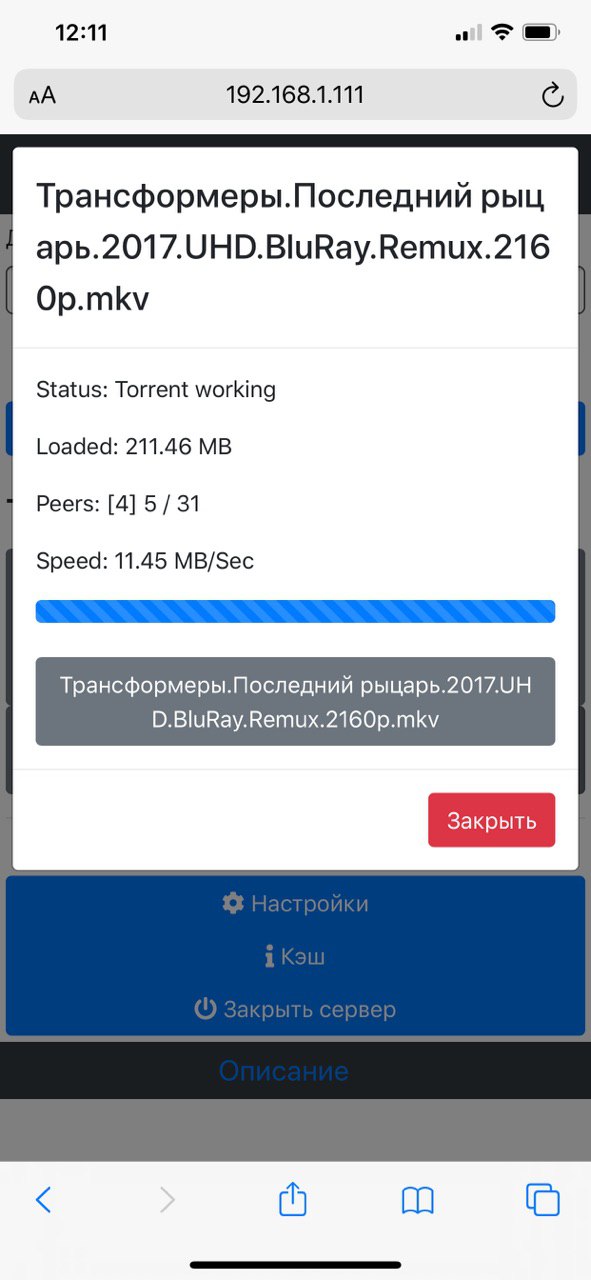Open the Кэш menu item
Viewport: 591px width, 1280px height.
tap(295, 957)
